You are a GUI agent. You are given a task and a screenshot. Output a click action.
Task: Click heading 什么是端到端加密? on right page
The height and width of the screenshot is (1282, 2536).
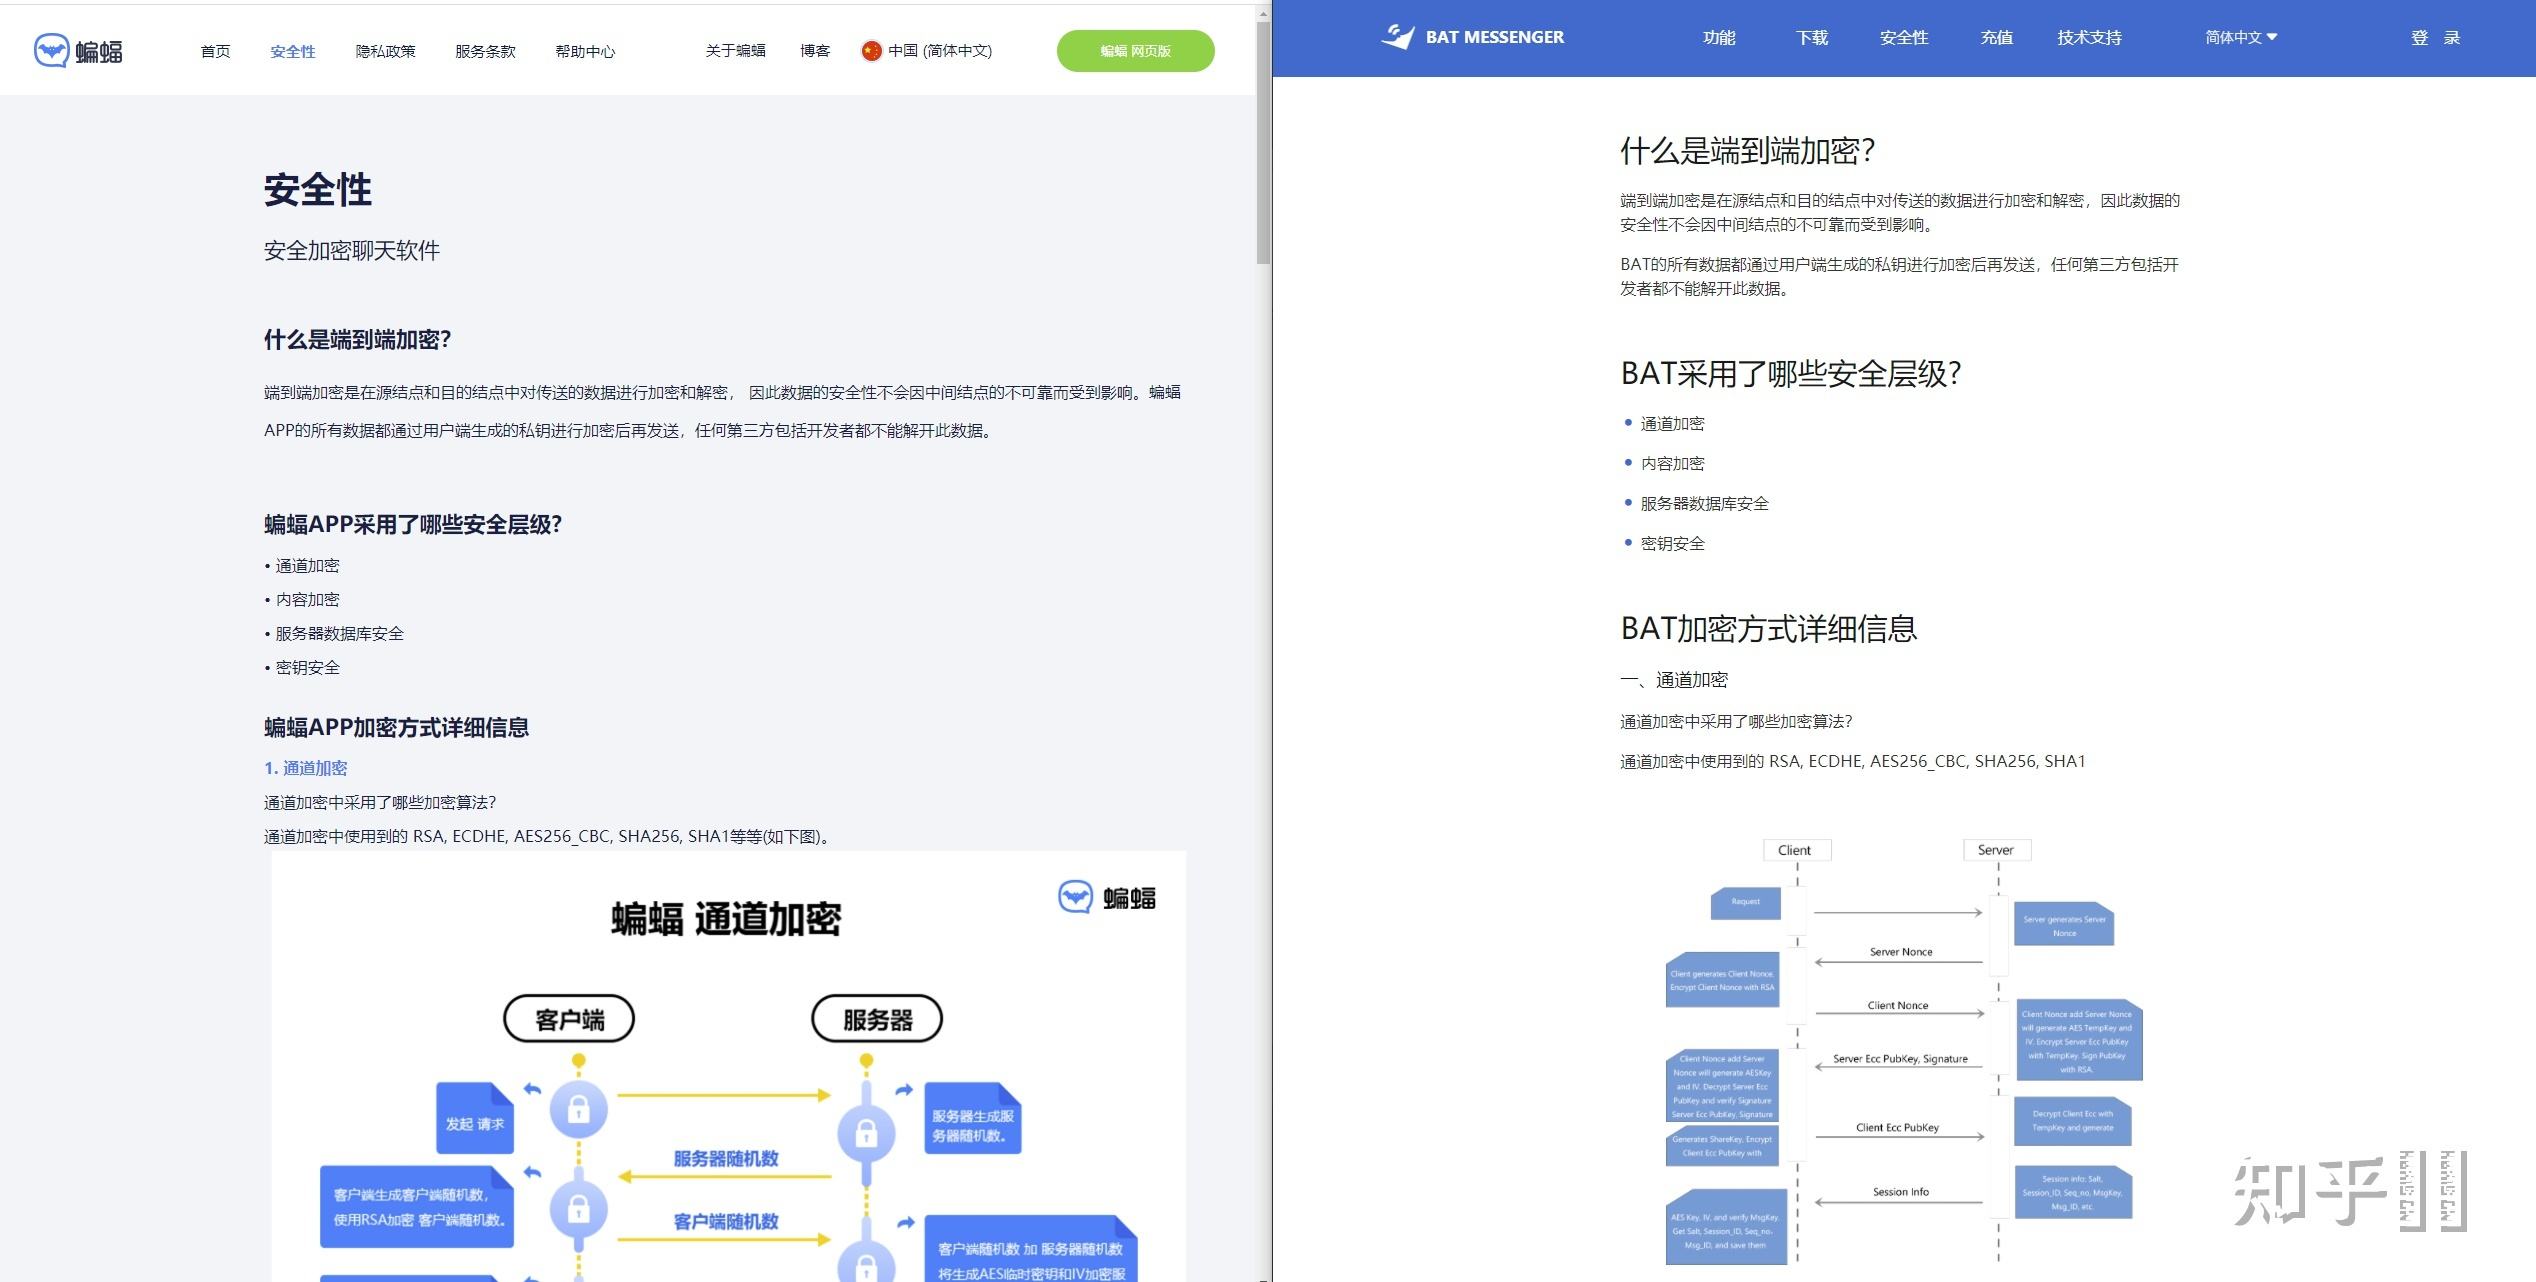pyautogui.click(x=1747, y=150)
